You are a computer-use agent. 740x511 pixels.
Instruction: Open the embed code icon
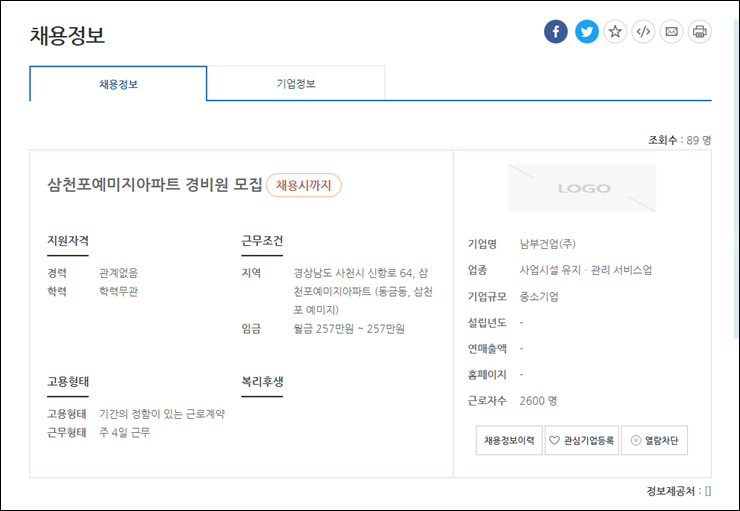(643, 32)
